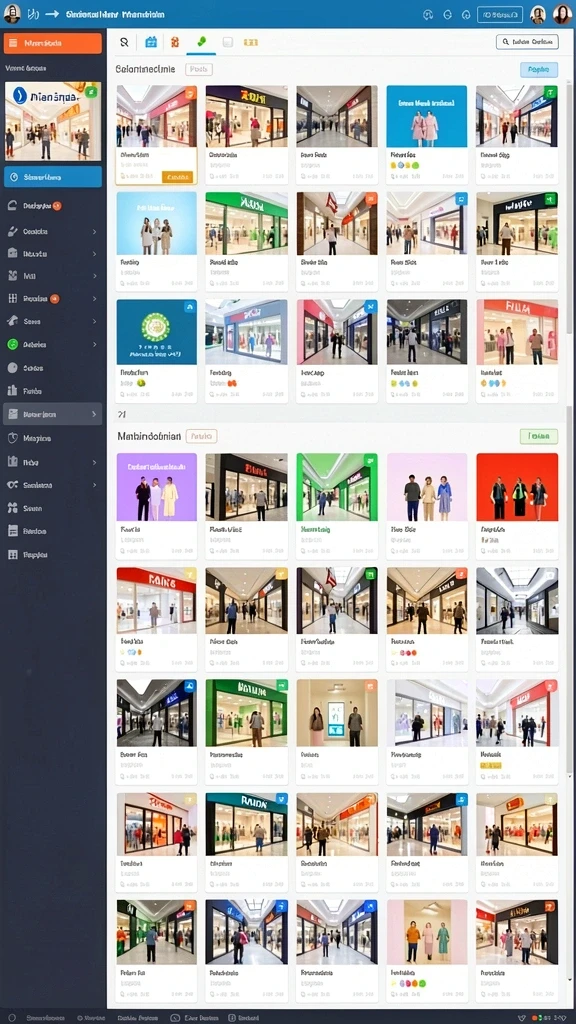Click the outlined button in the blue header
The width and height of the screenshot is (576, 1024).
click(x=500, y=14)
